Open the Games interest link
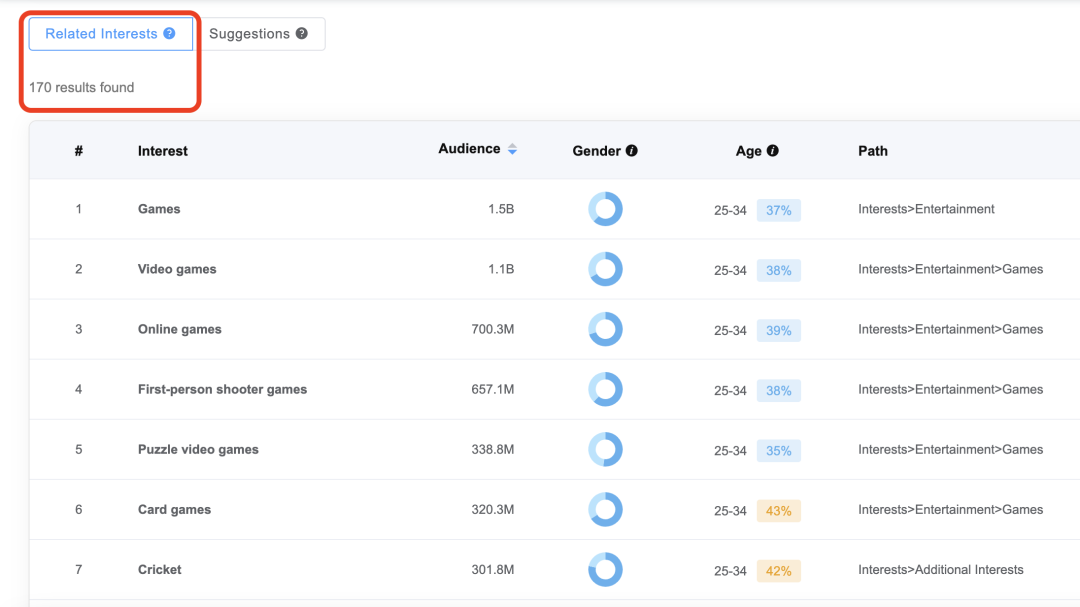This screenshot has height=607, width=1080. pyautogui.click(x=159, y=209)
